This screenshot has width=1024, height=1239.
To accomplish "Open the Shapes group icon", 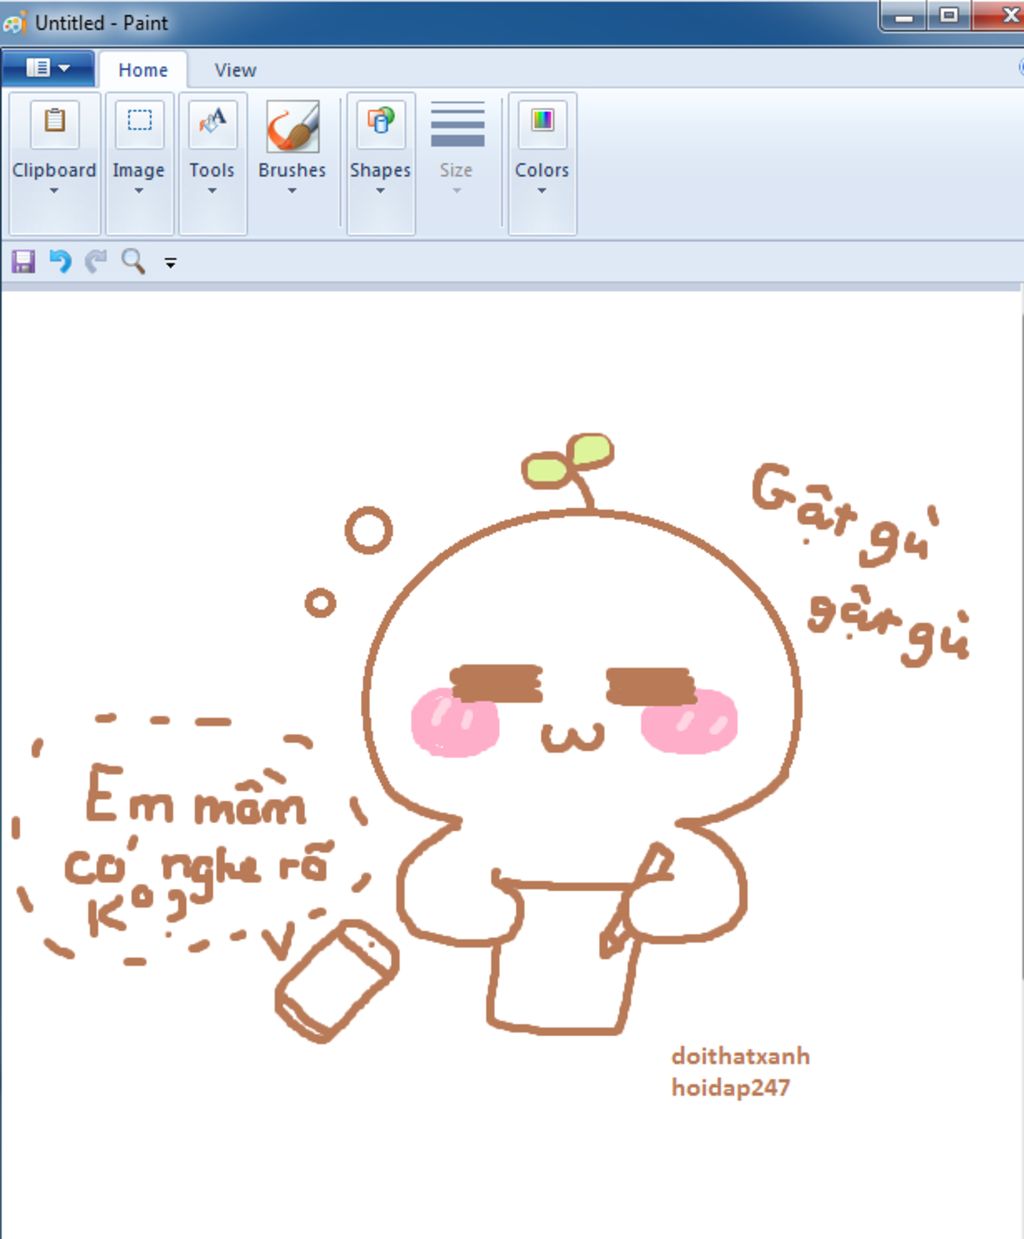I will (380, 123).
